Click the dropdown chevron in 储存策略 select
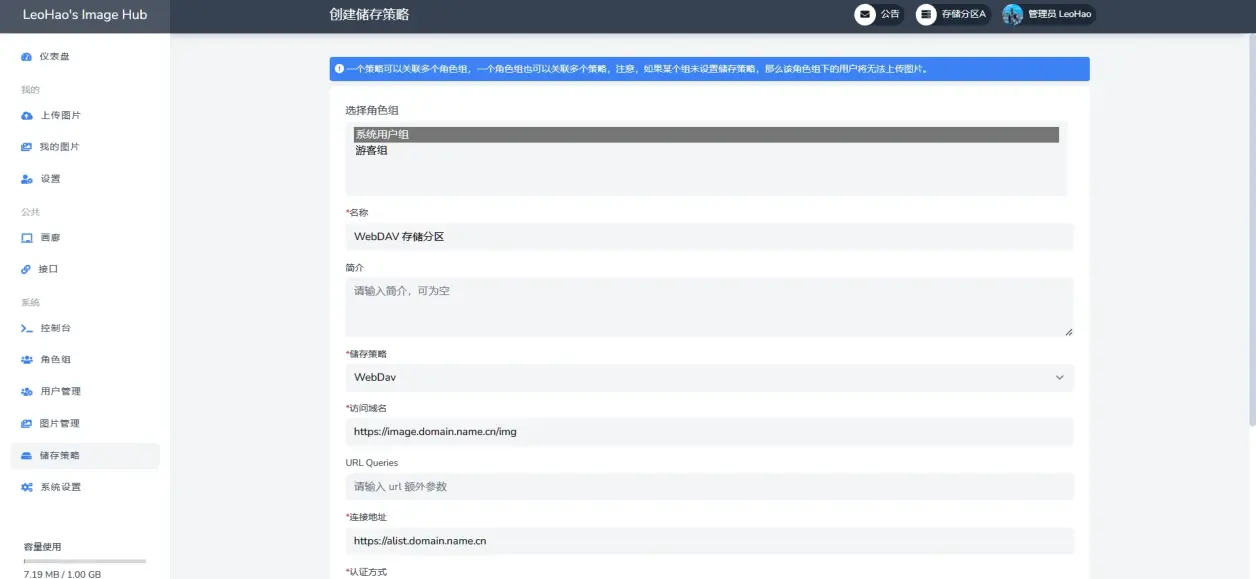The width and height of the screenshot is (1256, 579). pyautogui.click(x=1060, y=378)
